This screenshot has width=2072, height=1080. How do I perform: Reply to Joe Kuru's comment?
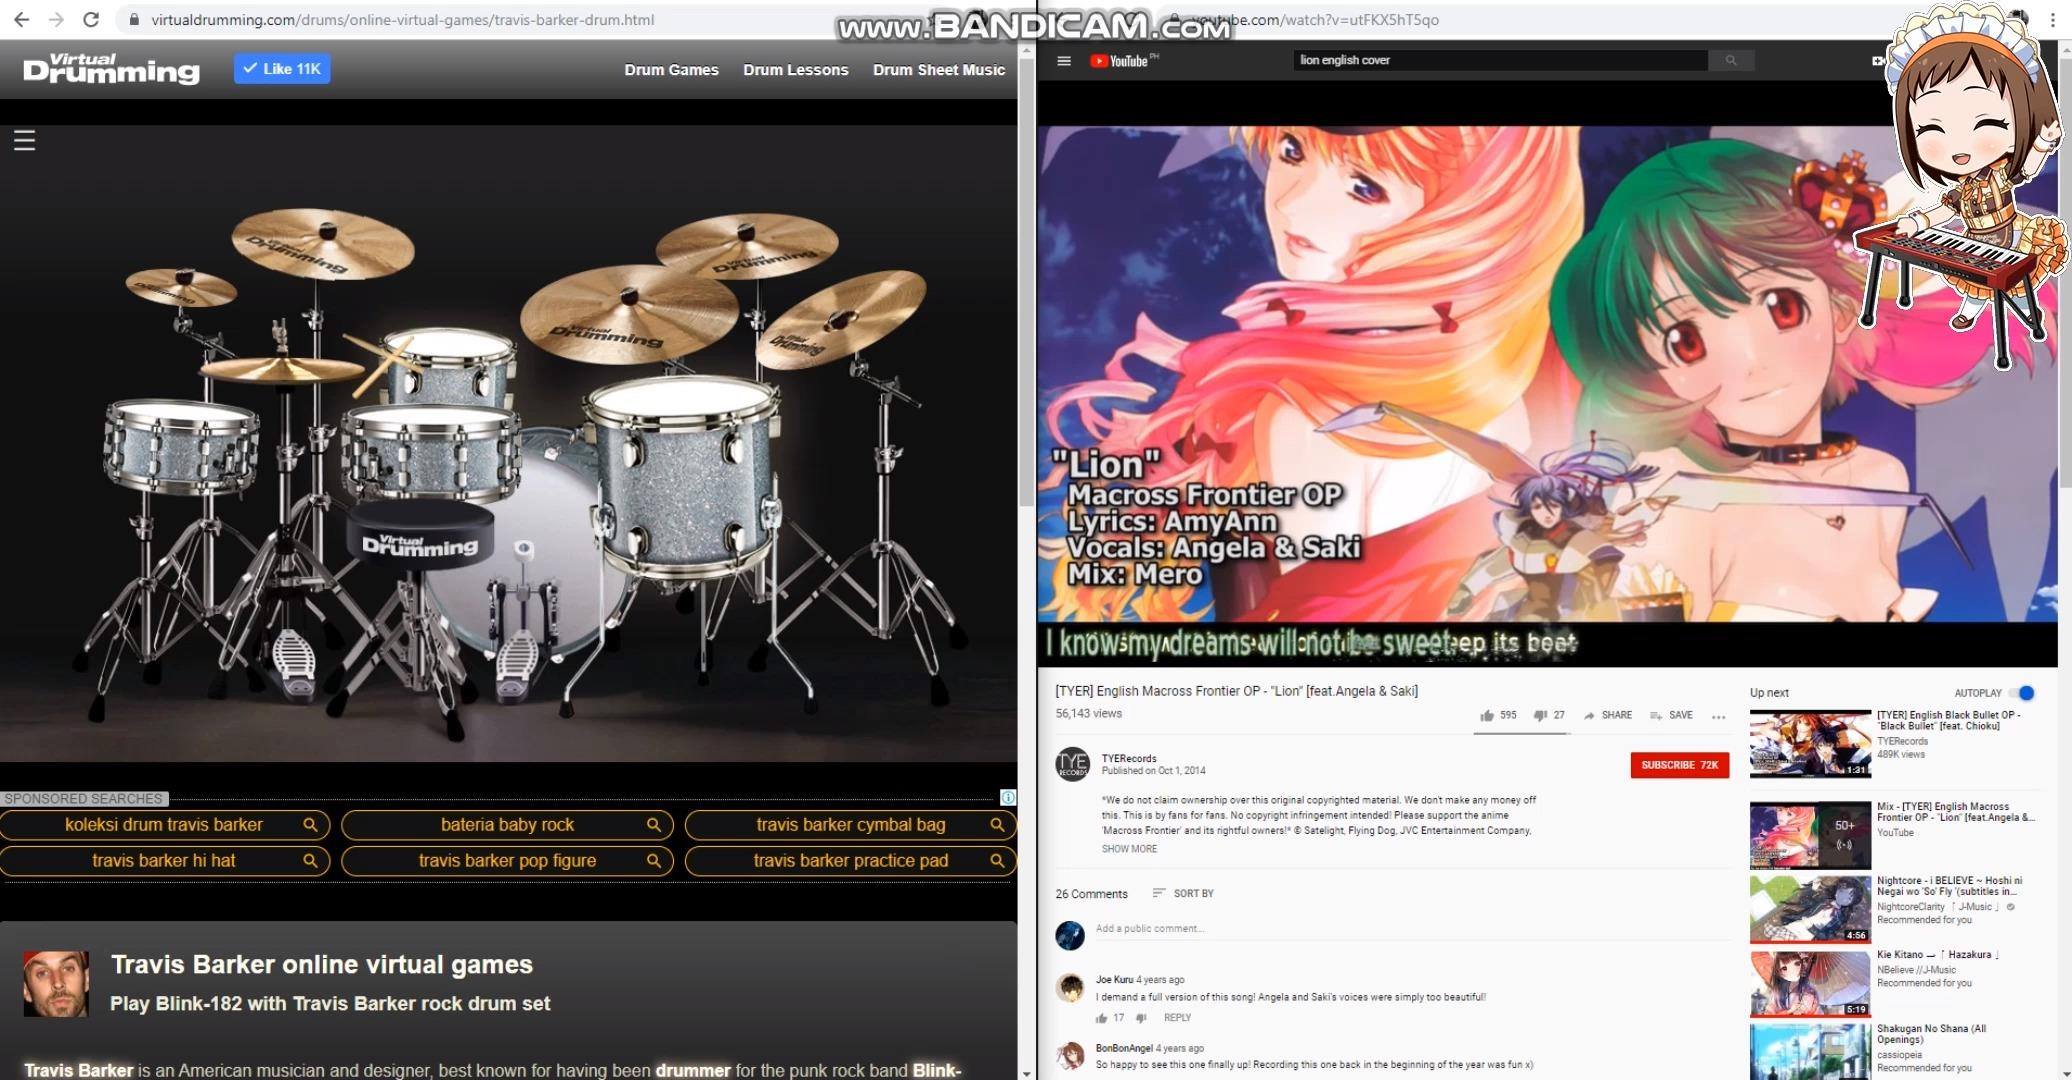click(1177, 1018)
